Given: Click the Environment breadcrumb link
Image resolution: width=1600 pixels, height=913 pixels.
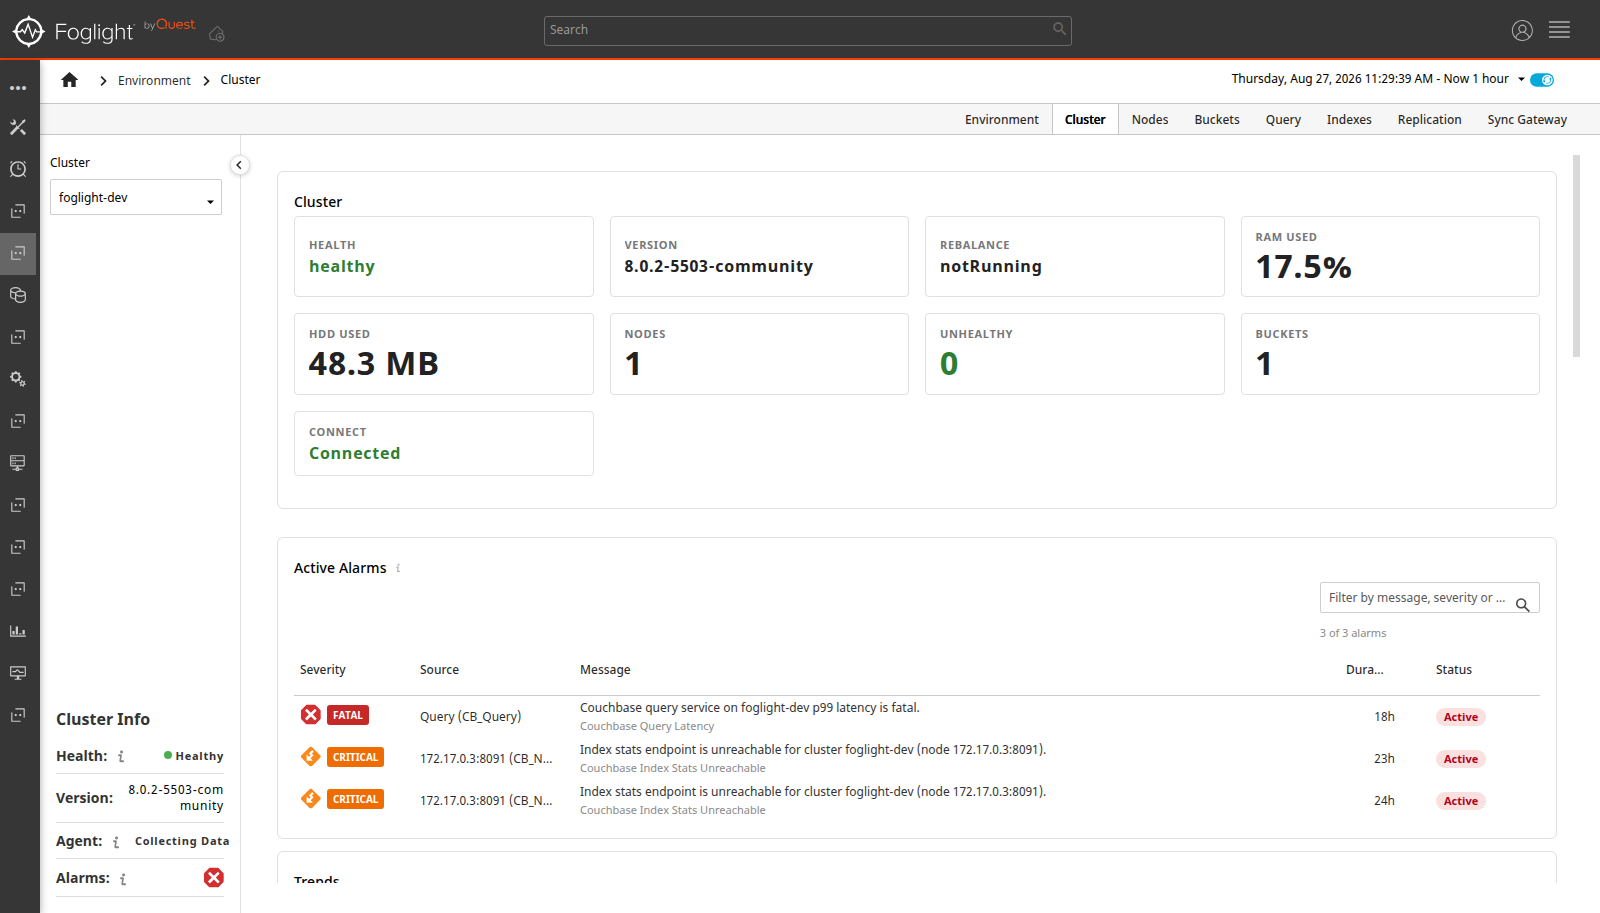Looking at the screenshot, I should [154, 80].
